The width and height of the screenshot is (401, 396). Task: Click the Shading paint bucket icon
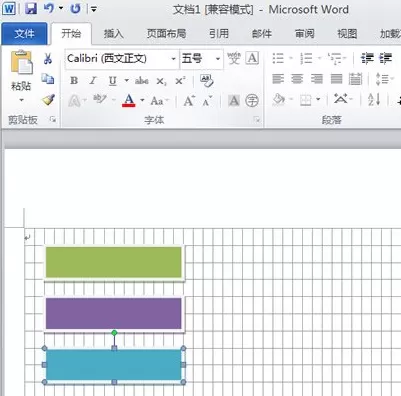[x=279, y=100]
